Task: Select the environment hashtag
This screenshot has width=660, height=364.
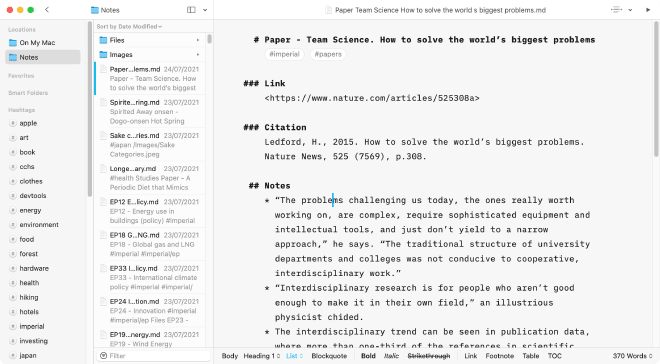Action: click(39, 225)
